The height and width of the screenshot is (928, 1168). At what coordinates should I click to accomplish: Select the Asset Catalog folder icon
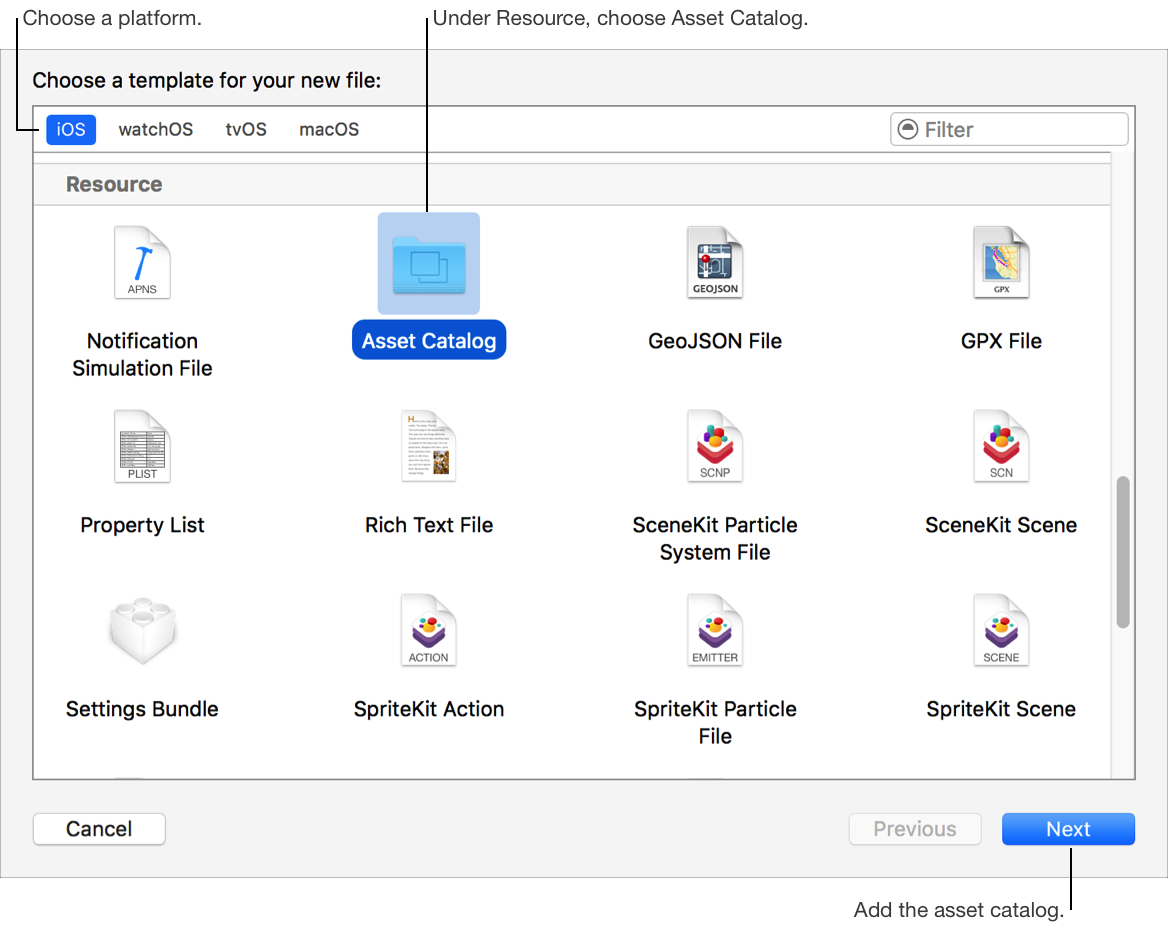[x=429, y=264]
